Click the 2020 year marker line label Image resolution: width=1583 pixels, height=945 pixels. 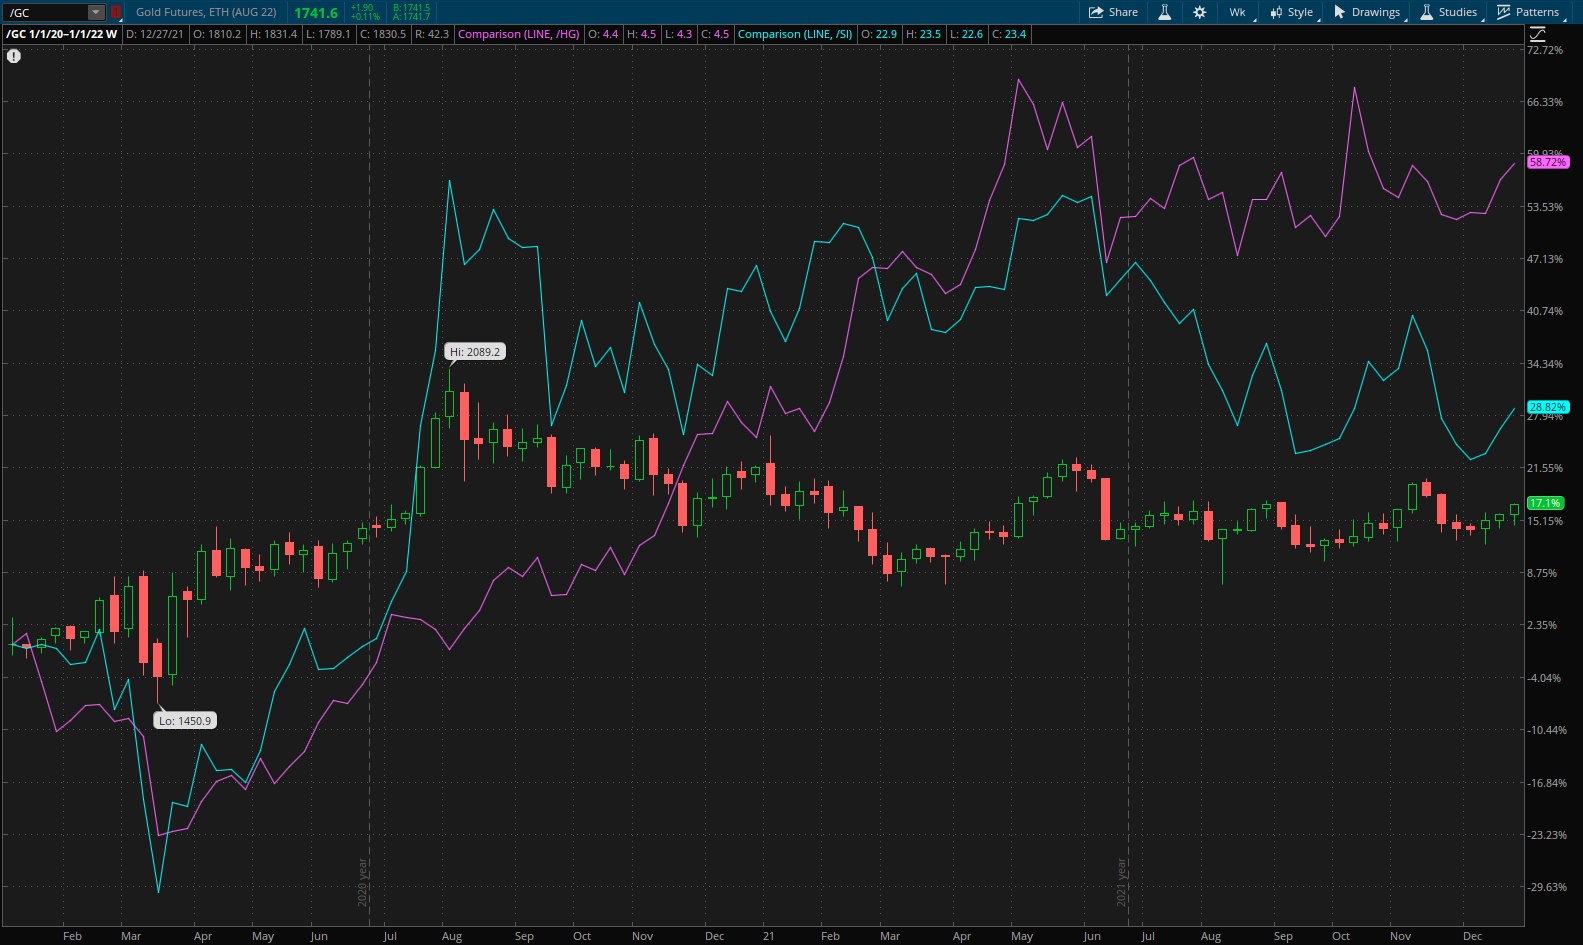point(363,883)
